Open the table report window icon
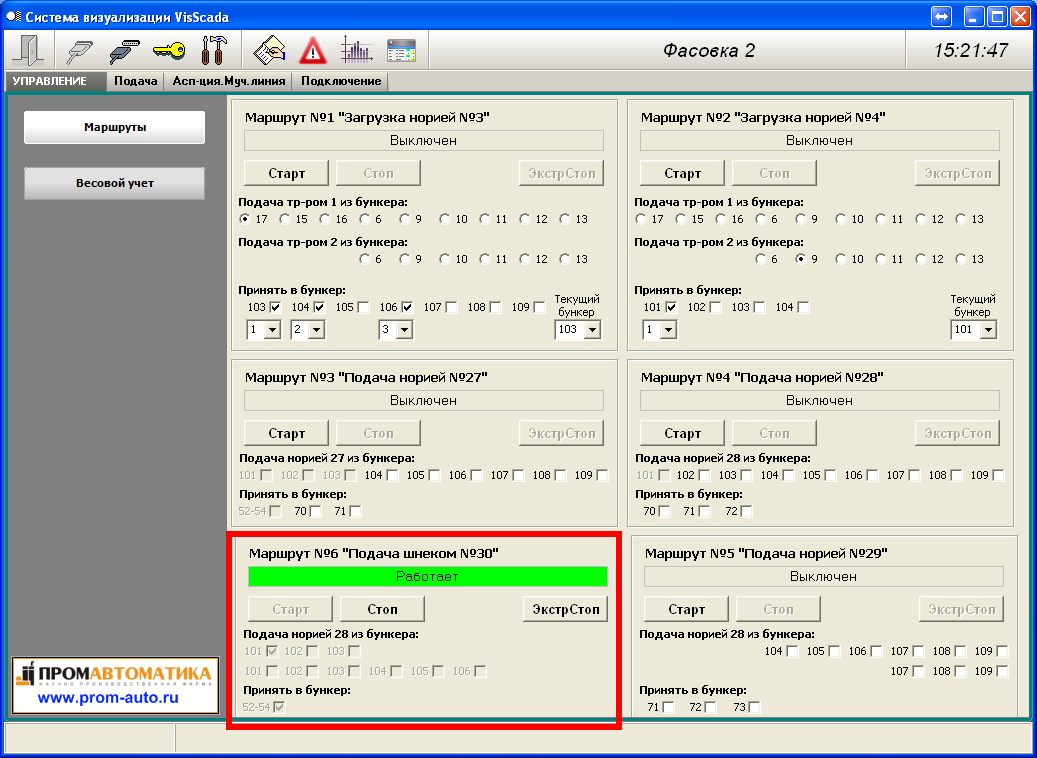Screen dimensions: 1037x758 pos(401,50)
